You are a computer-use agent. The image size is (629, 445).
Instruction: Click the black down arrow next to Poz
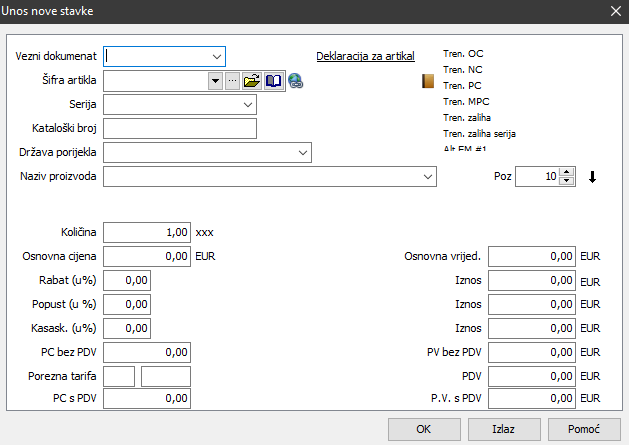coord(592,177)
